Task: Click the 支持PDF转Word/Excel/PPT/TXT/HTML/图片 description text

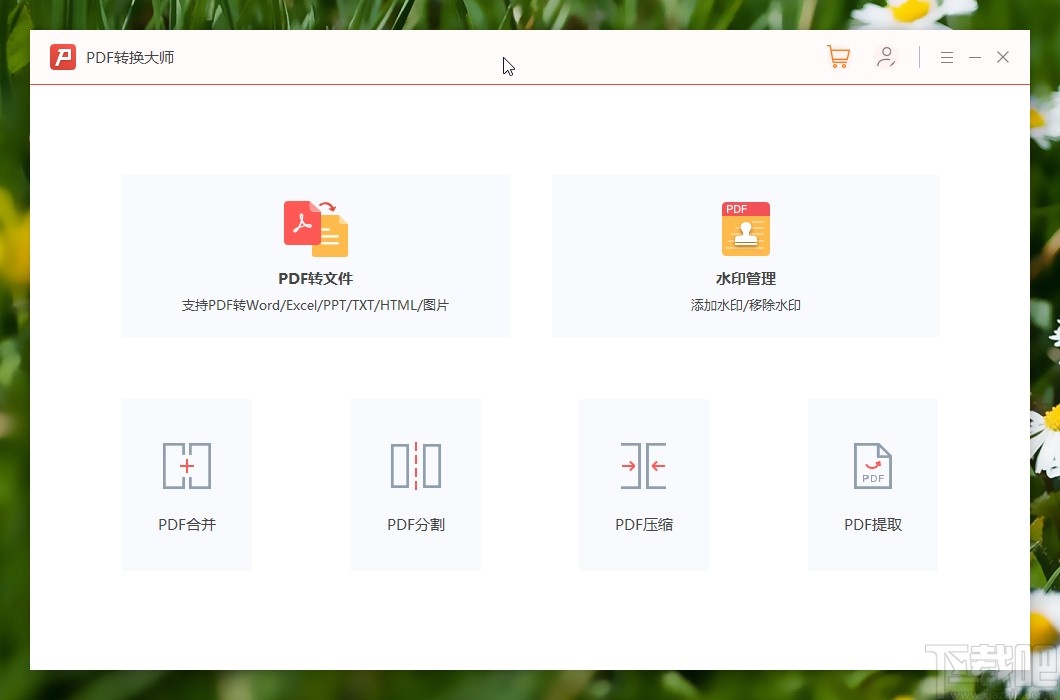Action: [315, 305]
